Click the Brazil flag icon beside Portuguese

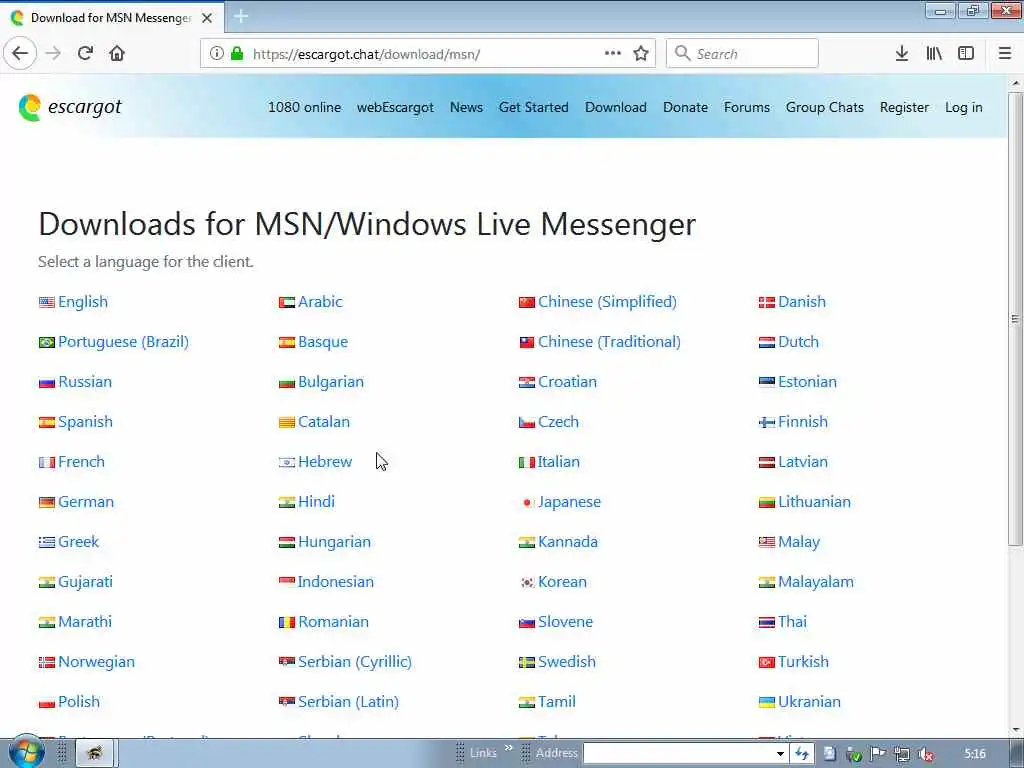coord(46,342)
